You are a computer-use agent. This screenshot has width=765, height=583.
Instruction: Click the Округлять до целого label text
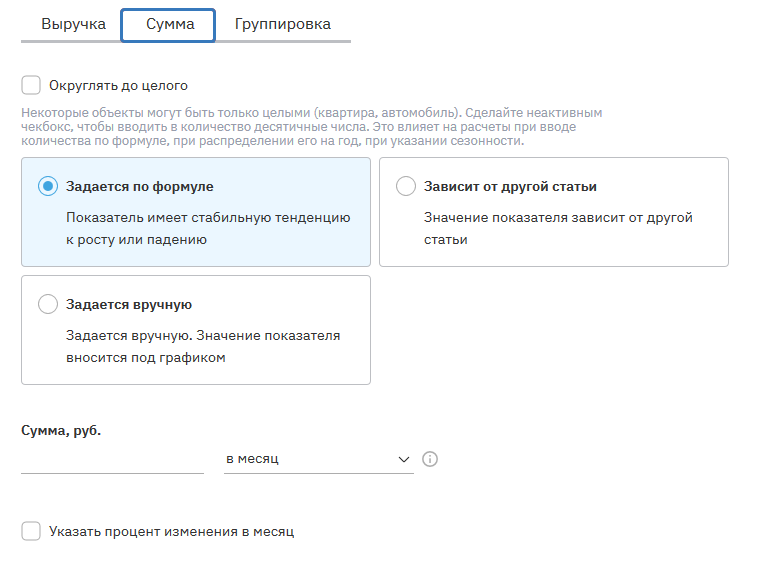(x=118, y=86)
